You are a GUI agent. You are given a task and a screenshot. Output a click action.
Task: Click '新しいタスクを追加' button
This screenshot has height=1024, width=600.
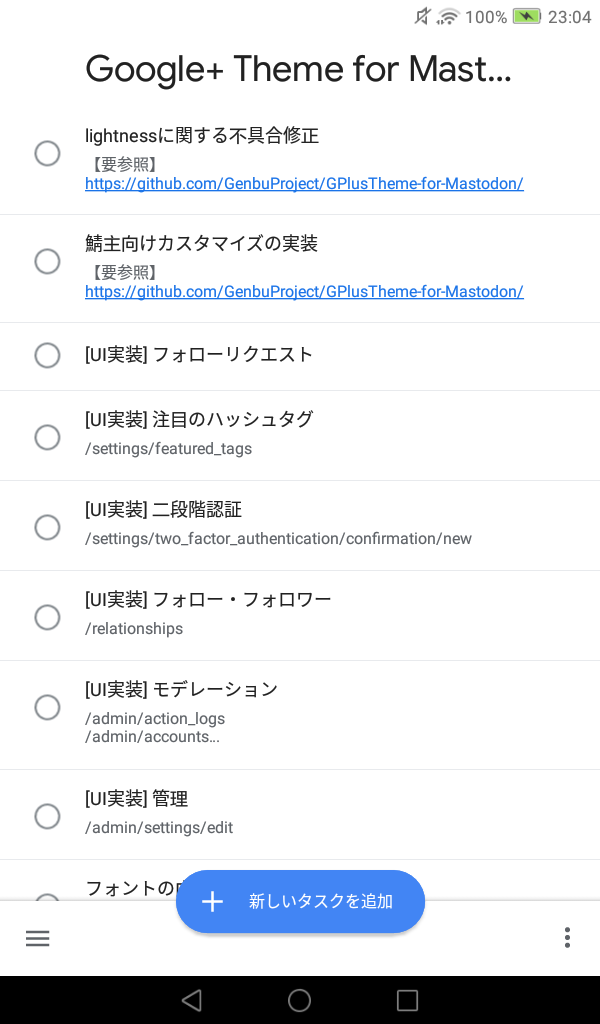(320, 901)
